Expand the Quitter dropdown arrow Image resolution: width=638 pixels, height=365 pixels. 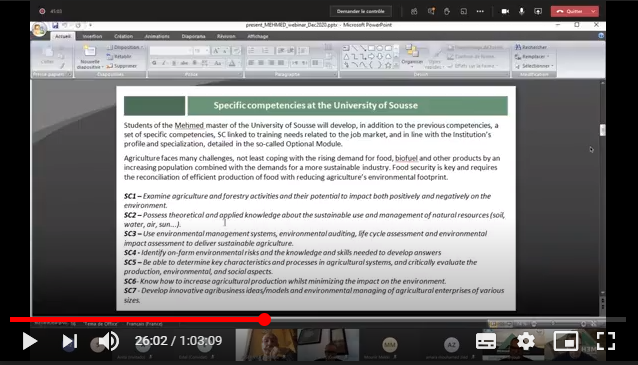[593, 11]
